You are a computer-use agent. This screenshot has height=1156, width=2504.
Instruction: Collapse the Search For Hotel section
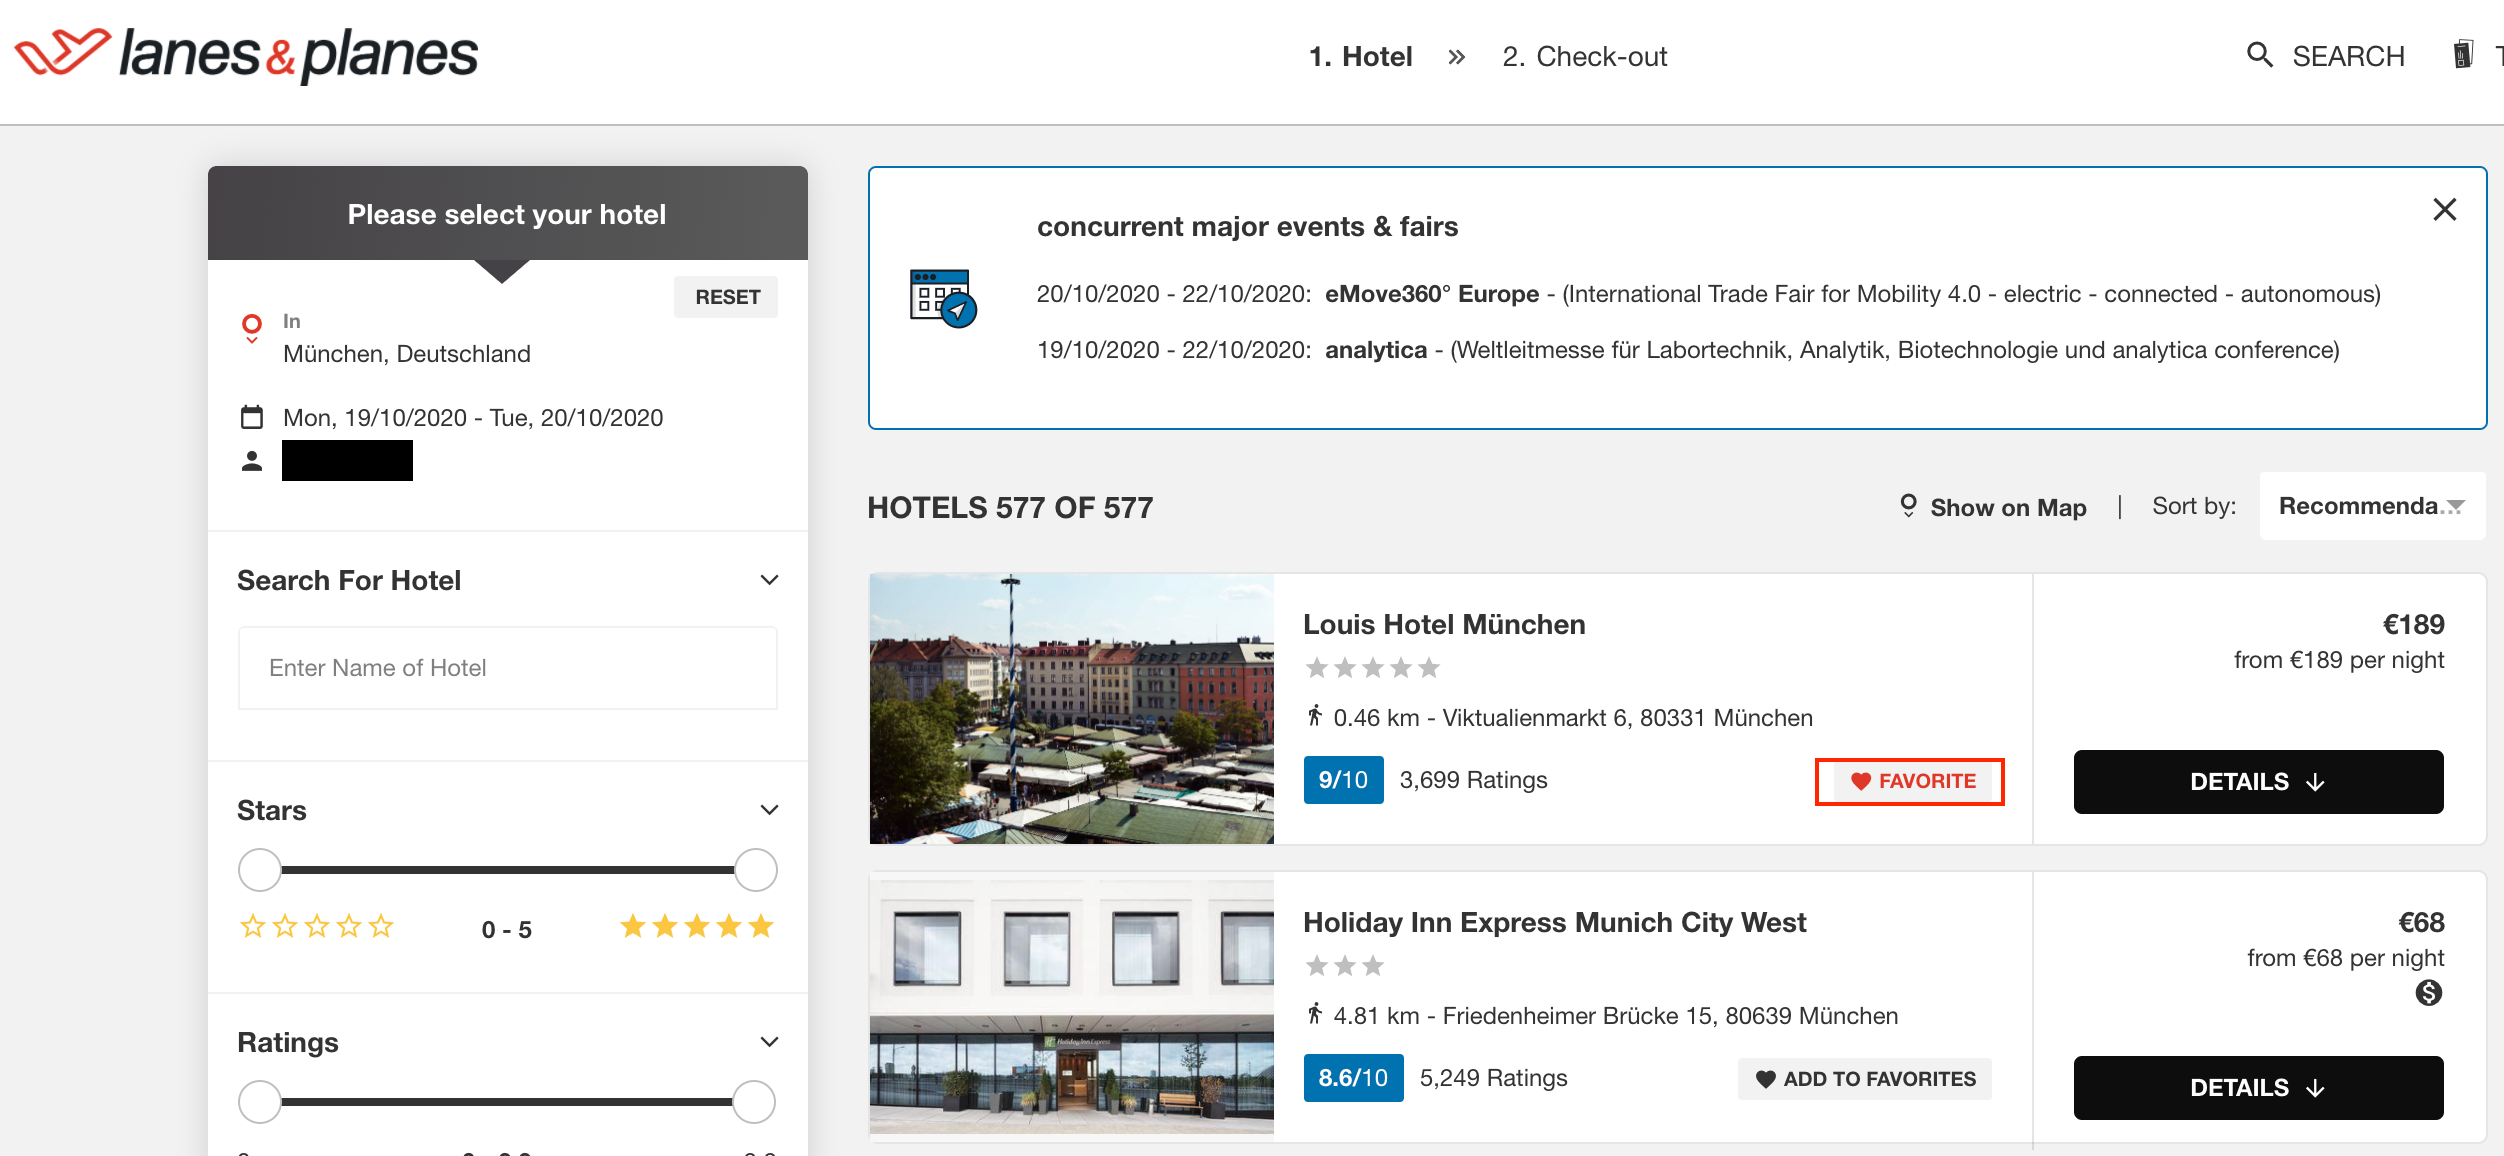click(x=769, y=580)
